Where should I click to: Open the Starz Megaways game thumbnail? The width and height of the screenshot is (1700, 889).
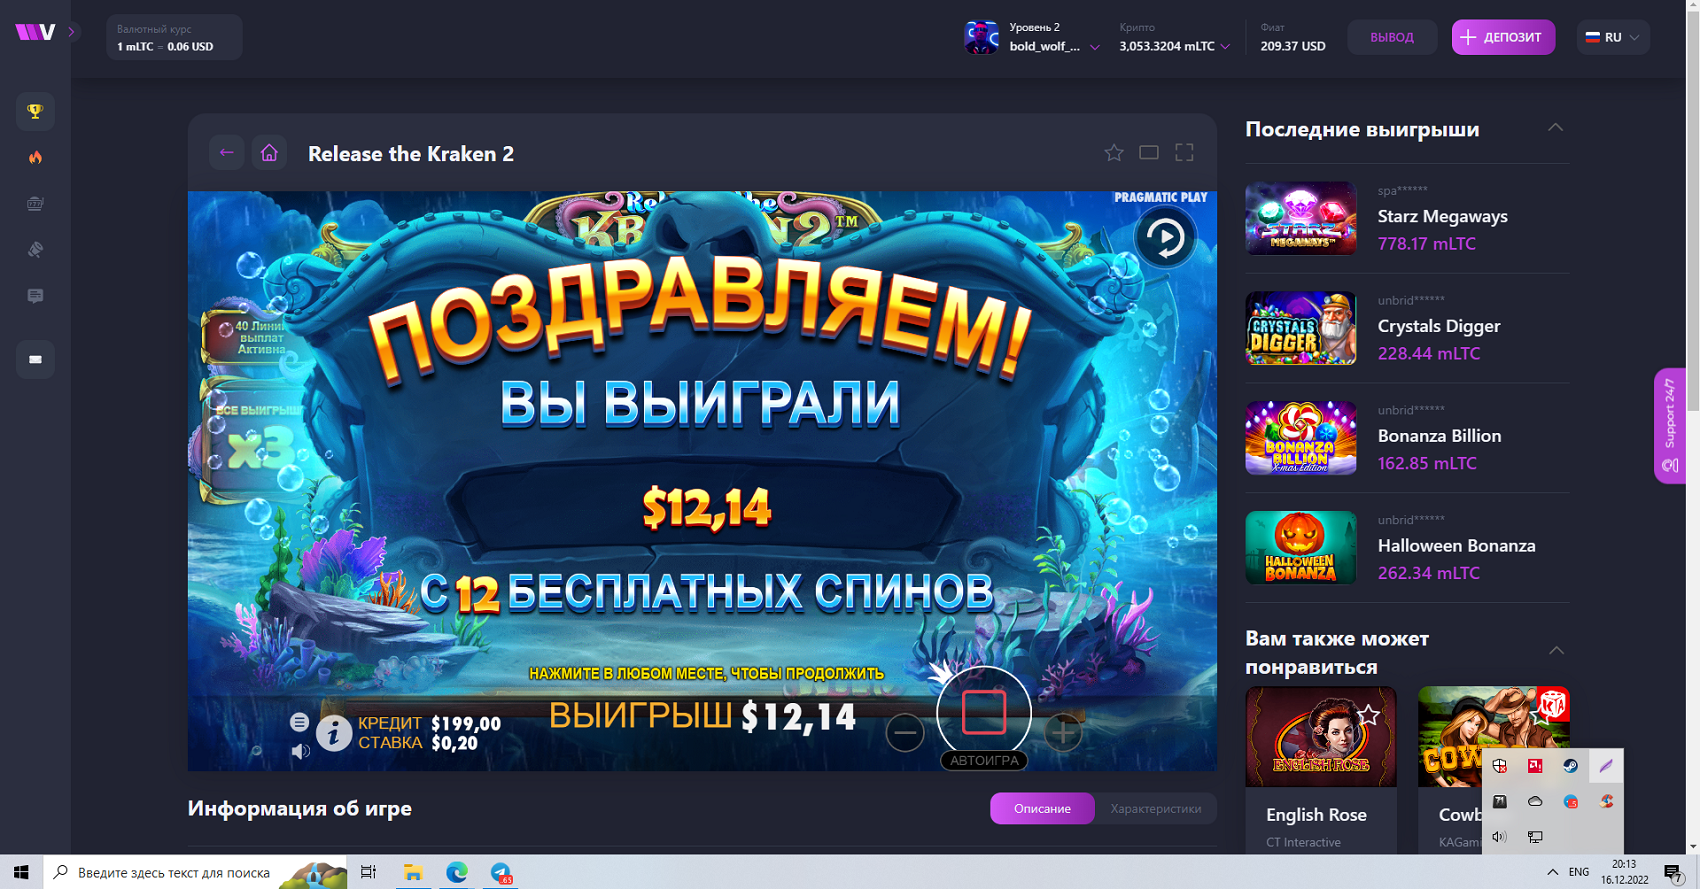pyautogui.click(x=1301, y=218)
